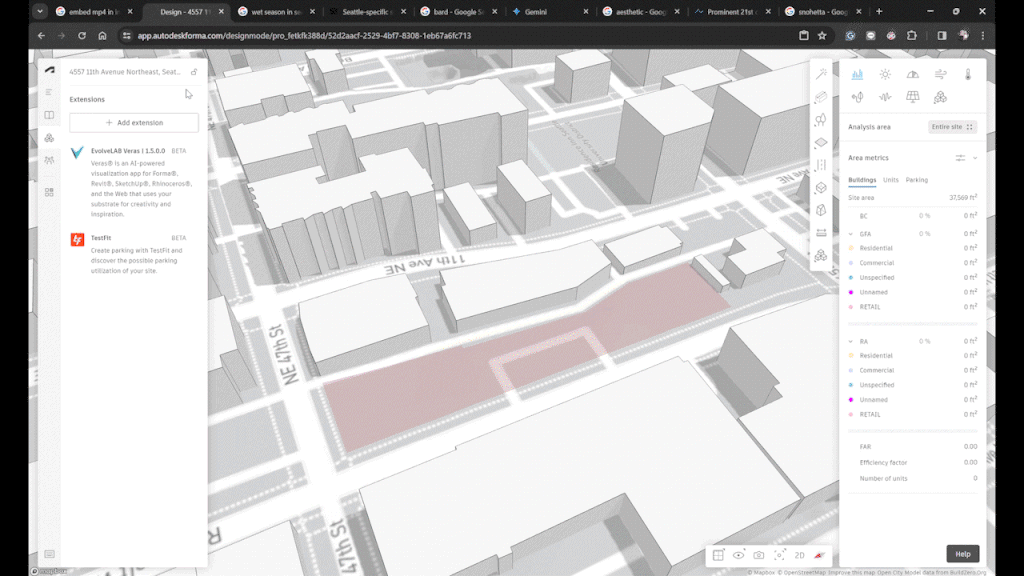Click the Help button
Screen dimensions: 1024x576
click(x=962, y=554)
